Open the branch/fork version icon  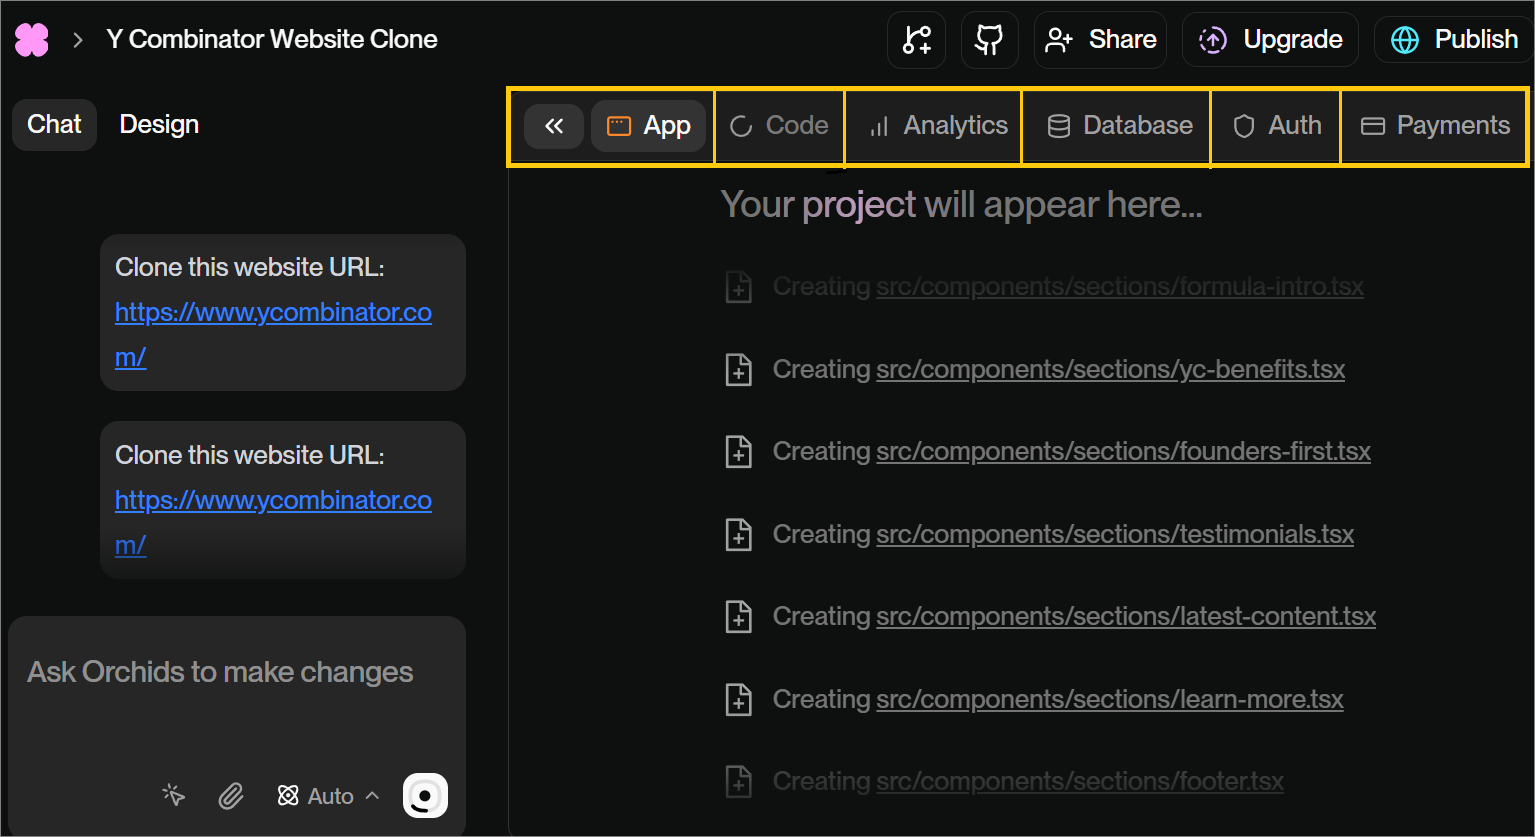pos(916,40)
